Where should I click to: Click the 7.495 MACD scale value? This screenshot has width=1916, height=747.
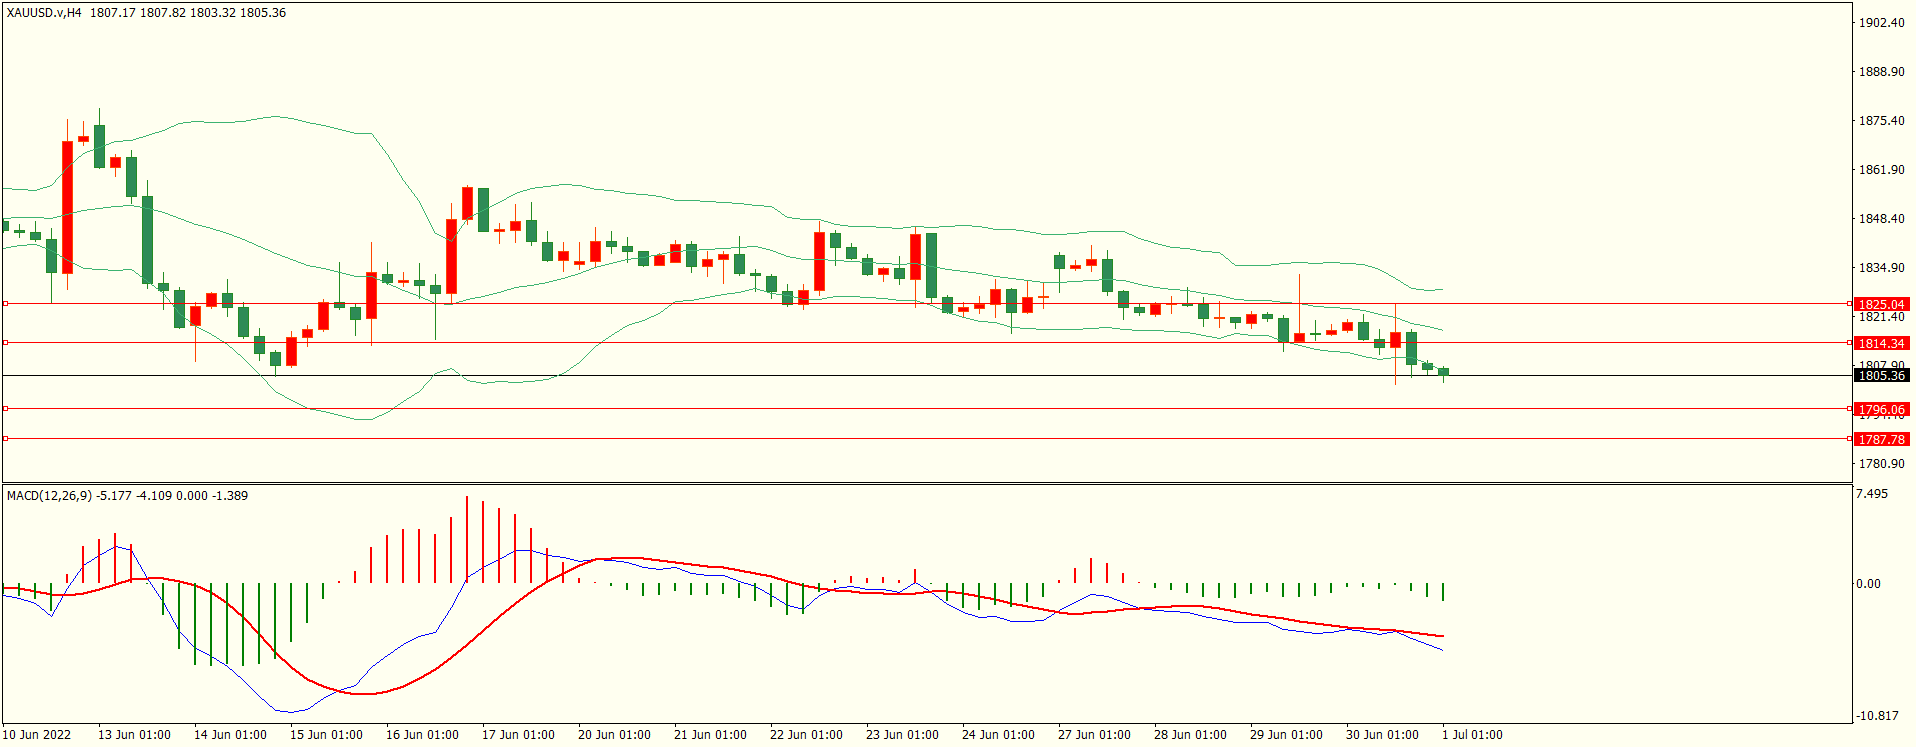coord(1872,494)
